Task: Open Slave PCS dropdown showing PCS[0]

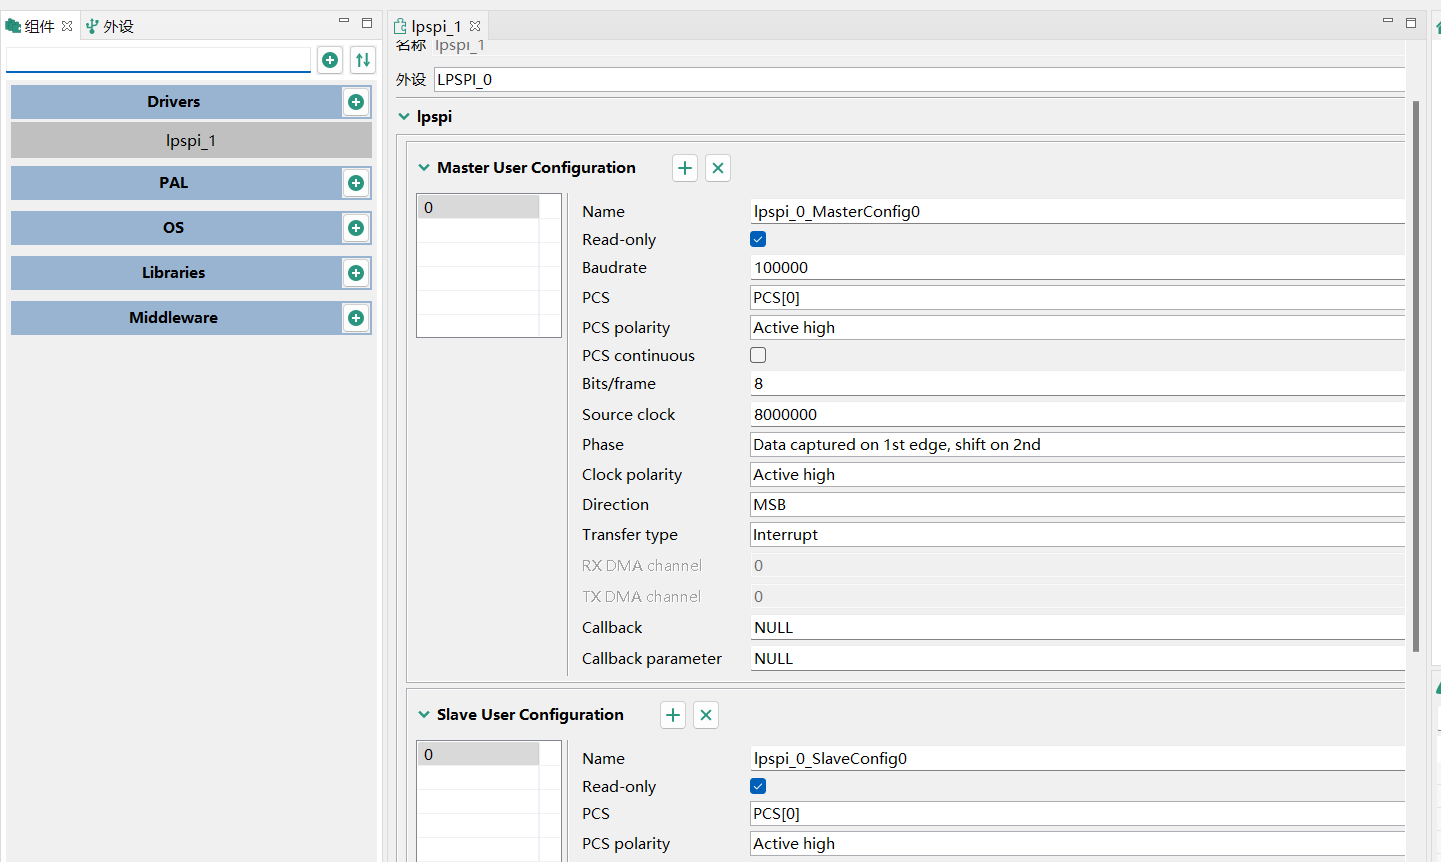Action: pos(1078,814)
